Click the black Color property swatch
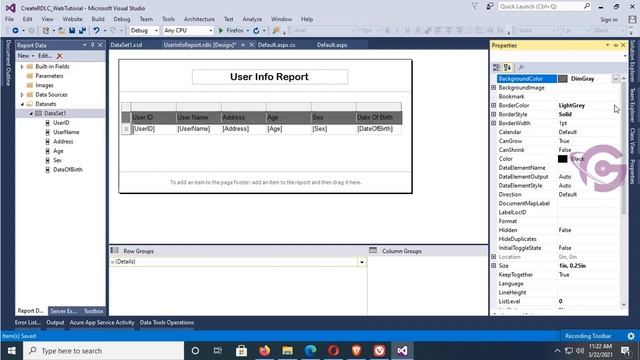Screen dimensions: 640x360 [x=562, y=159]
